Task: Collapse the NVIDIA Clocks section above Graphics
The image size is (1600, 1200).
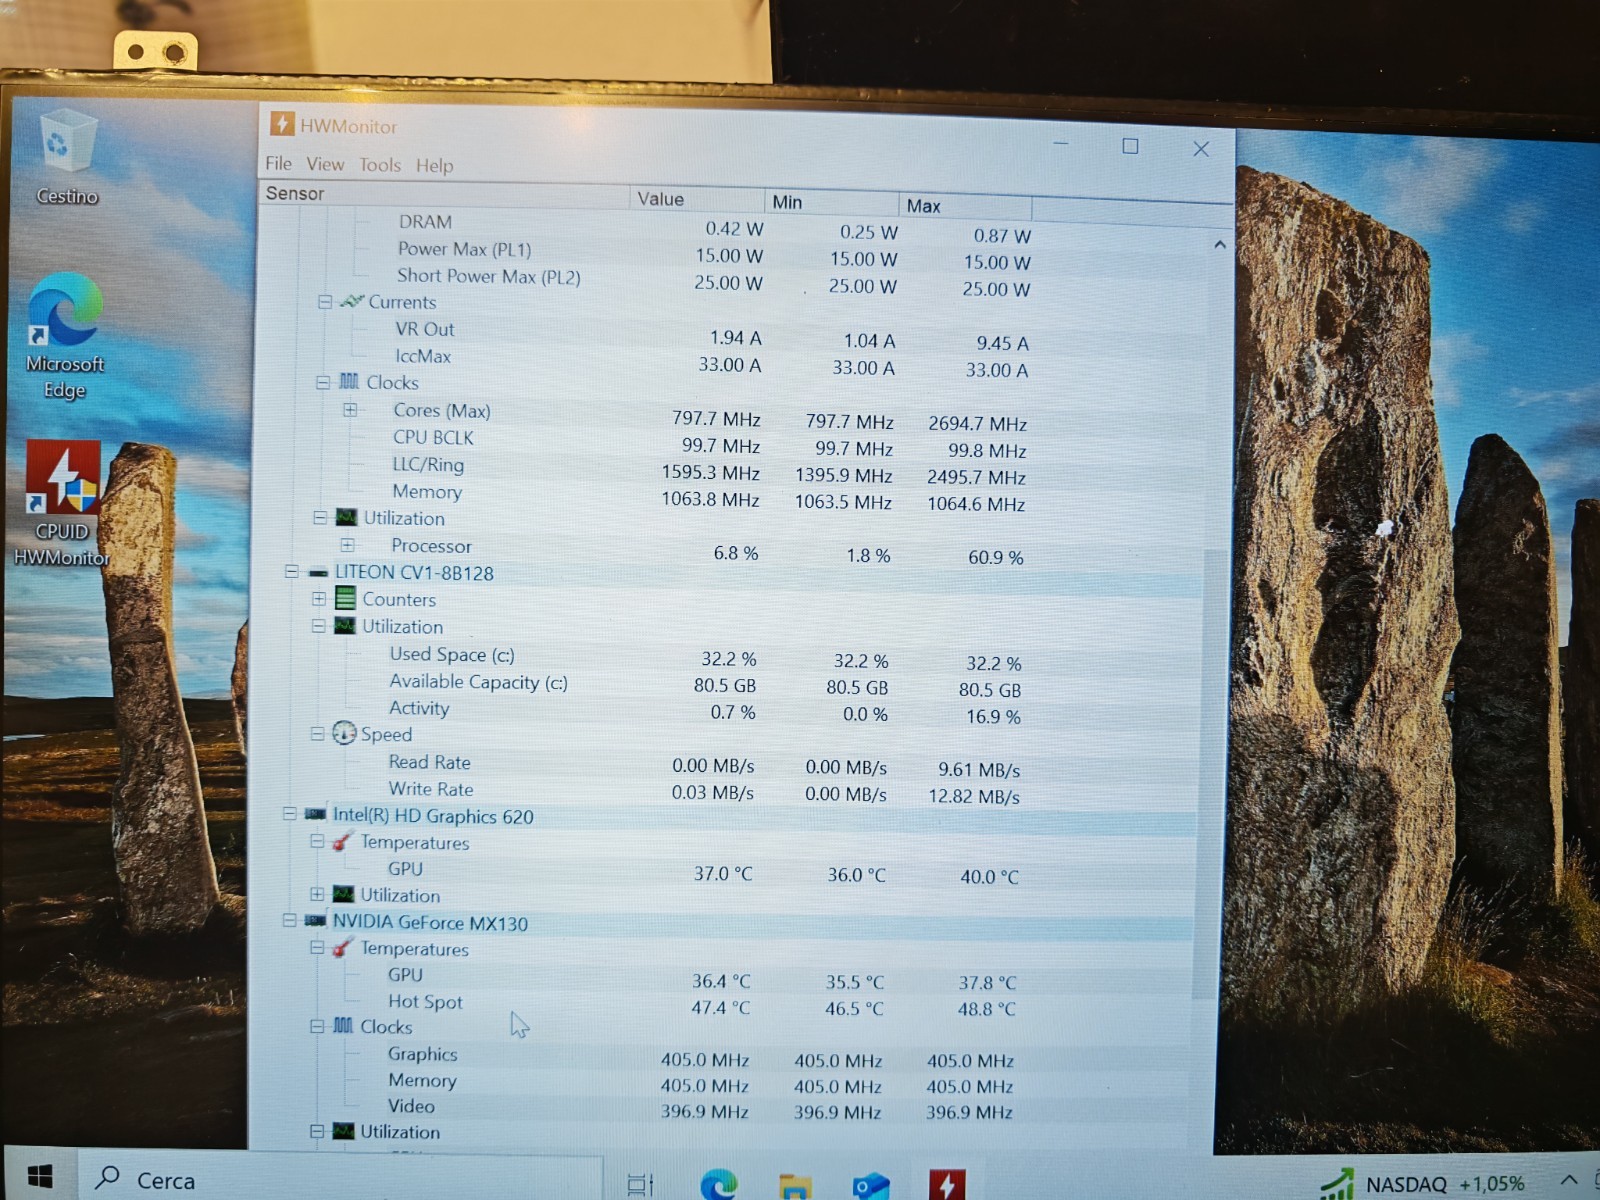Action: click(x=317, y=1026)
